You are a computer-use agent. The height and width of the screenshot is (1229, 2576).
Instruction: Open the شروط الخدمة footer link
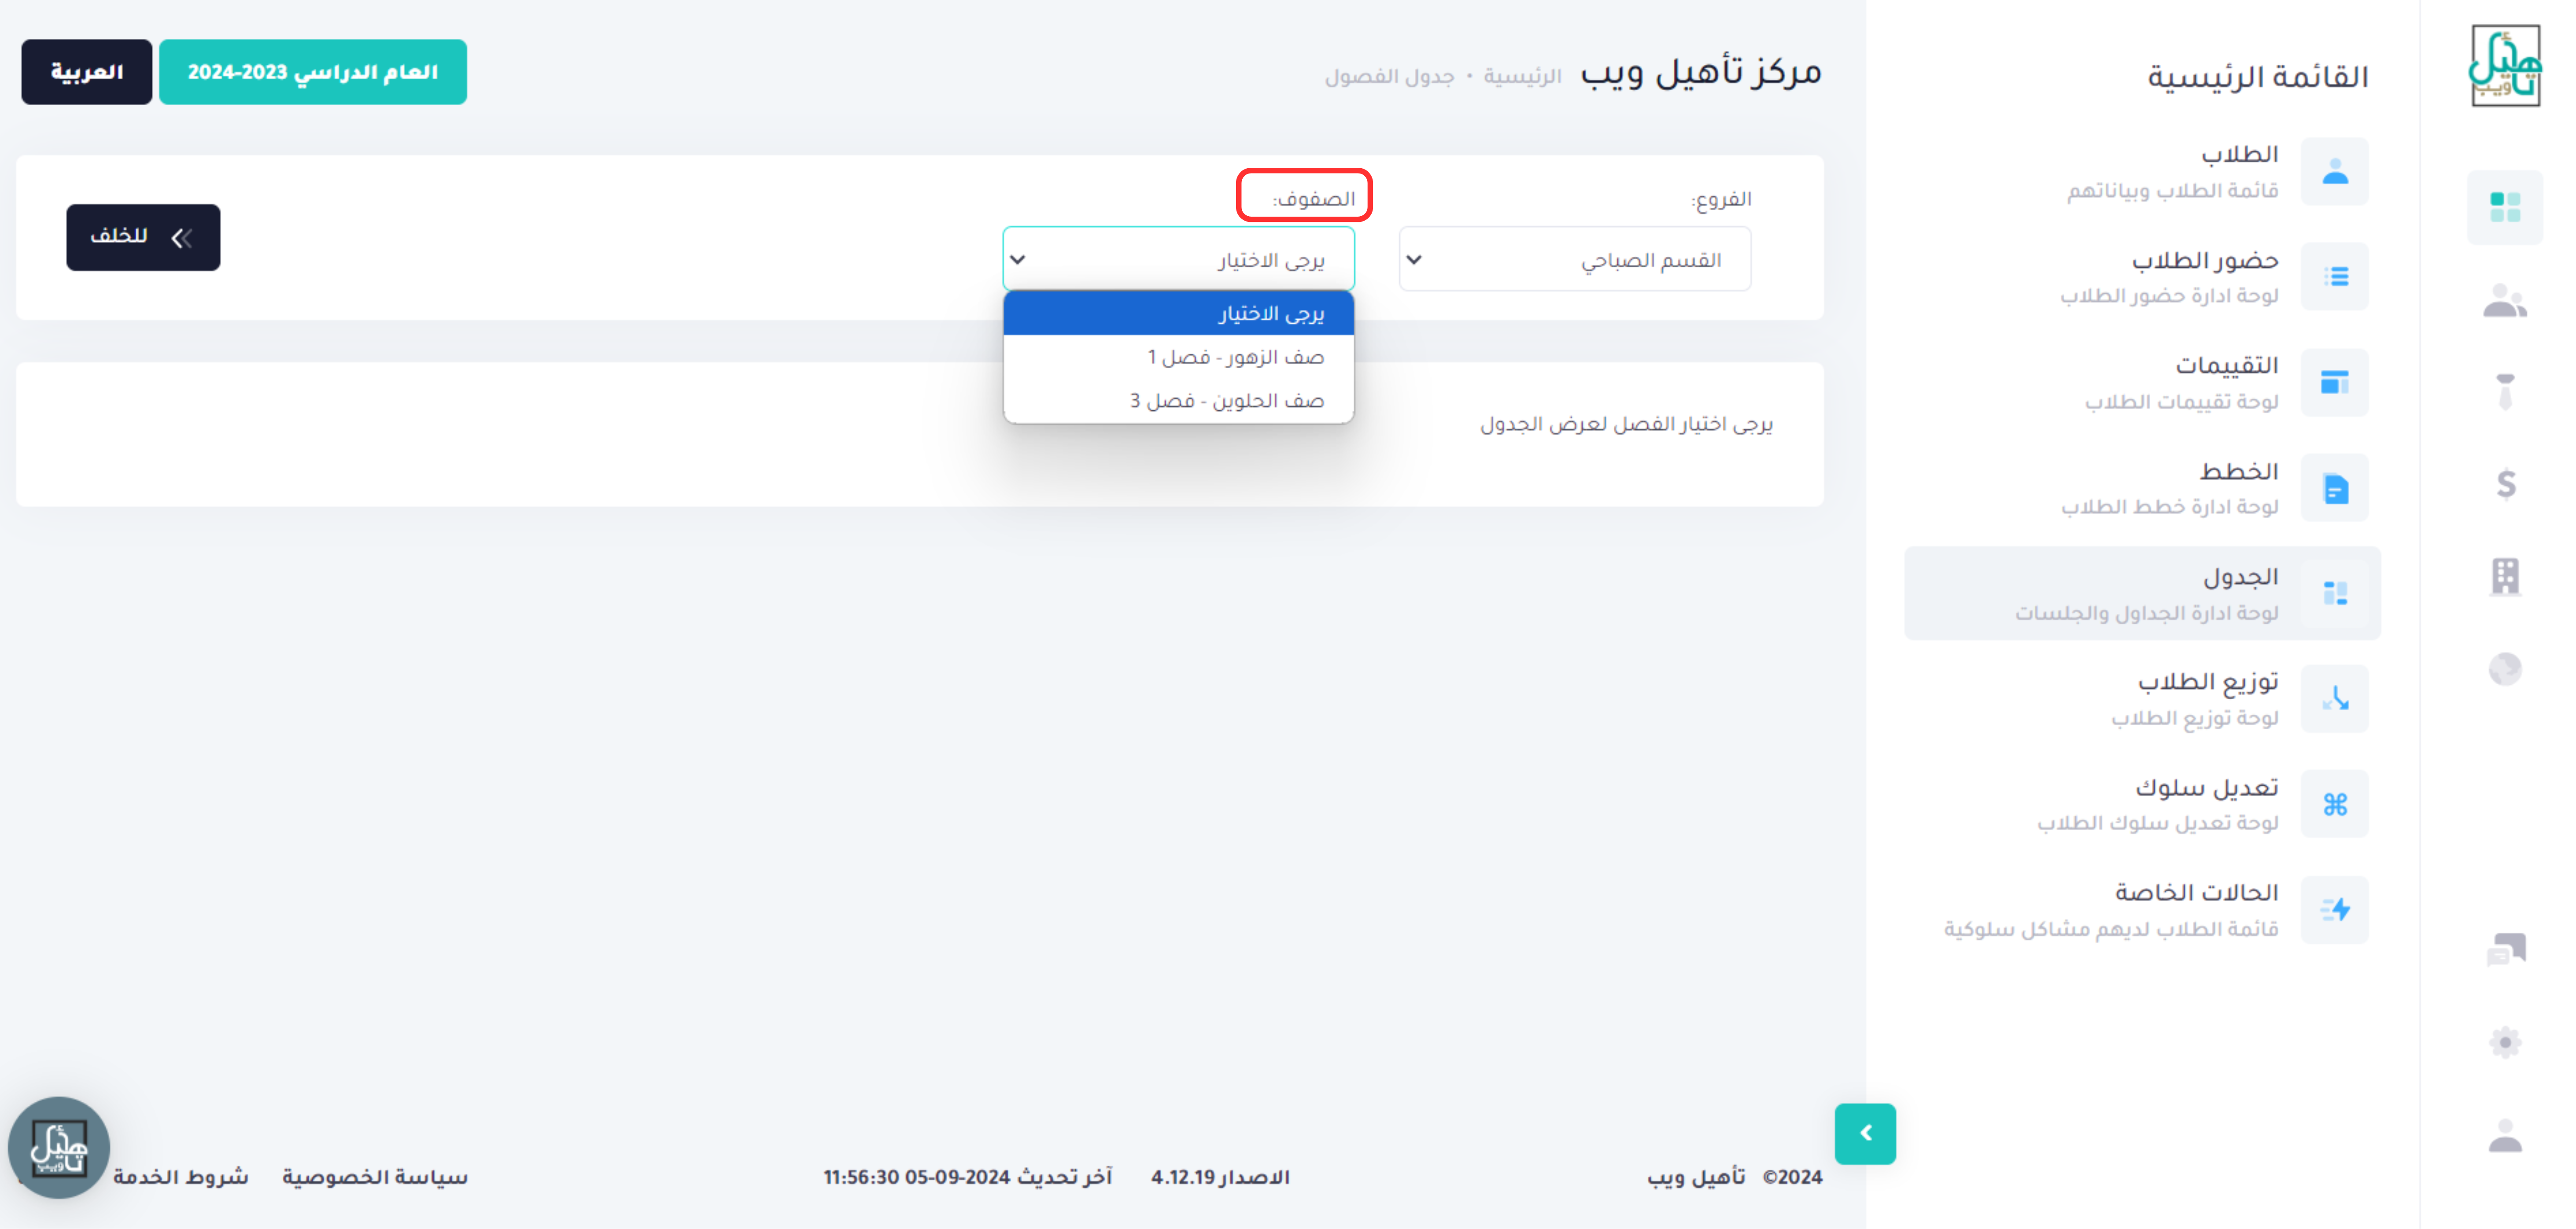click(x=180, y=1177)
